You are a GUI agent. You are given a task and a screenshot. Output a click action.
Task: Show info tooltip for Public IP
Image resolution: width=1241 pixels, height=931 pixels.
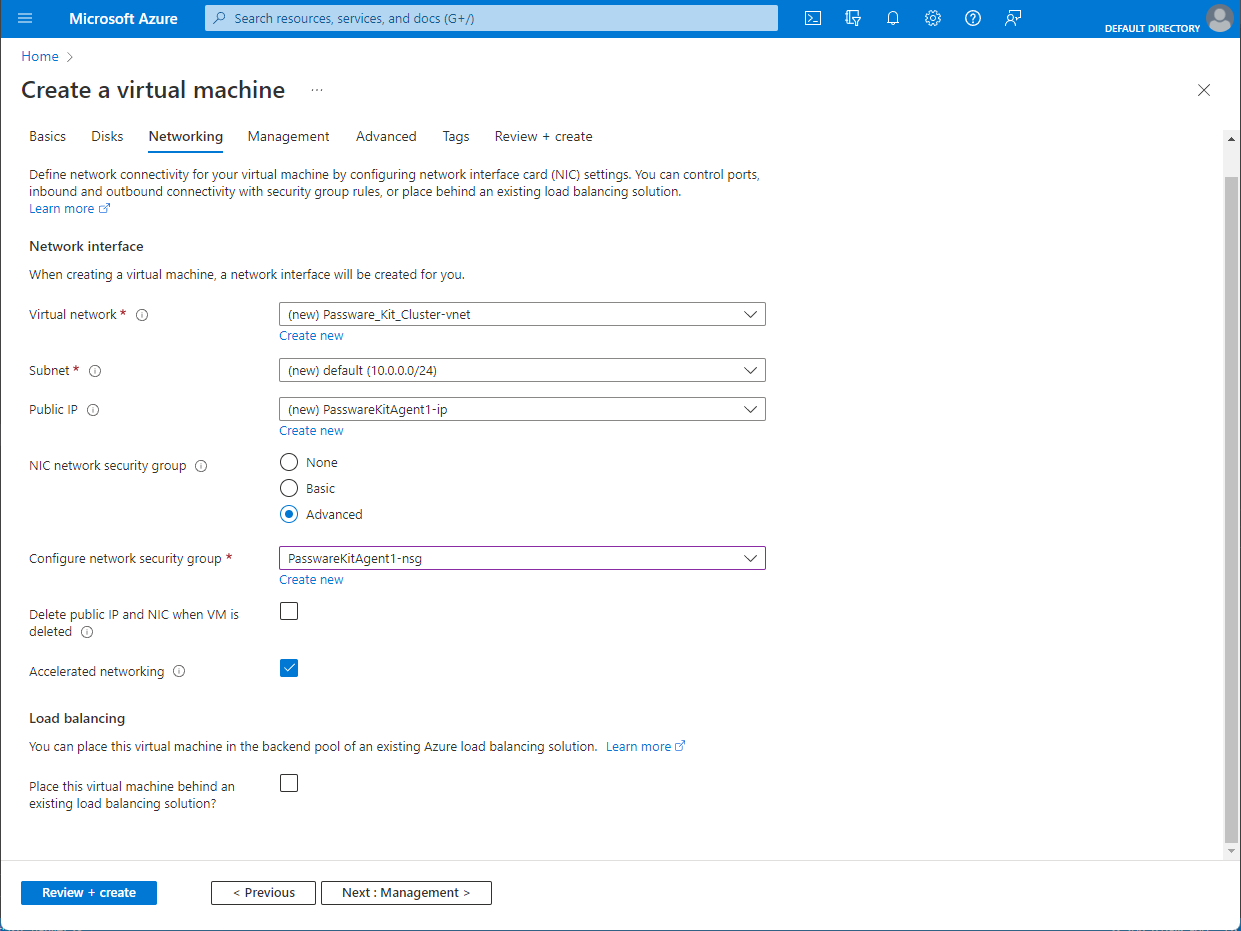(x=93, y=410)
